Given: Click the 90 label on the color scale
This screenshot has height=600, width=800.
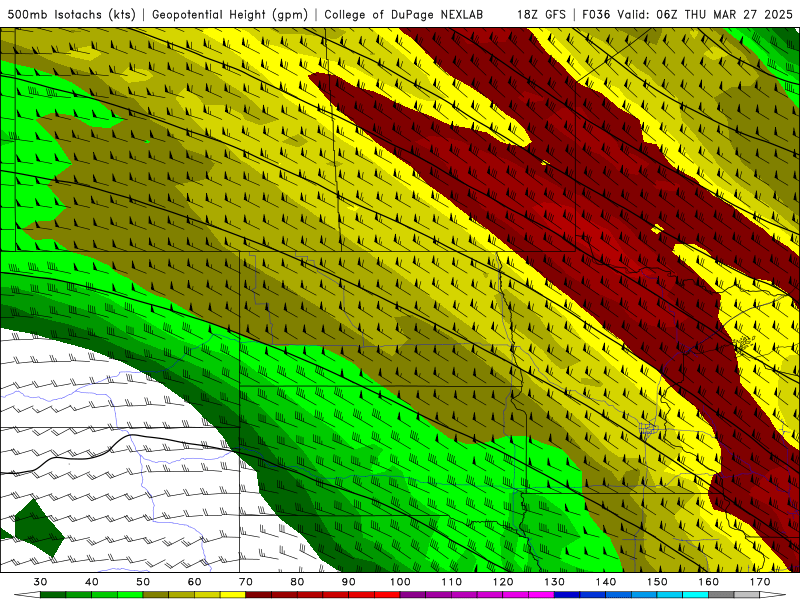Looking at the screenshot, I should 348,582.
